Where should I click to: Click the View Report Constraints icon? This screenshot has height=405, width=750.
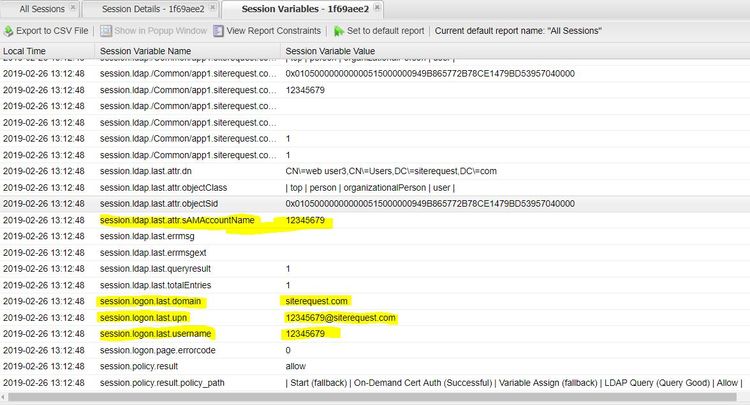coord(219,31)
